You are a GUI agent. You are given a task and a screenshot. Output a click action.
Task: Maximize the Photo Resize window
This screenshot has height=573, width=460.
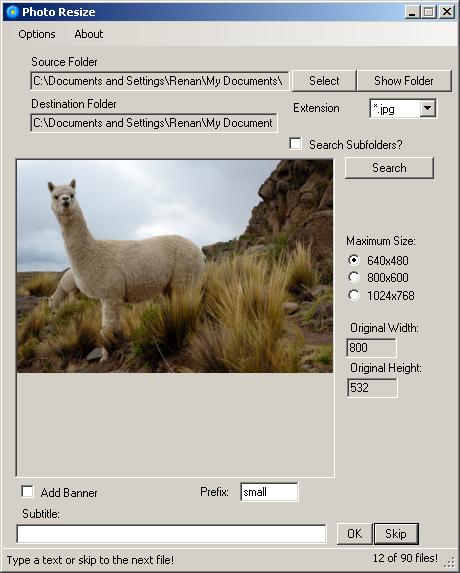pyautogui.click(x=429, y=12)
